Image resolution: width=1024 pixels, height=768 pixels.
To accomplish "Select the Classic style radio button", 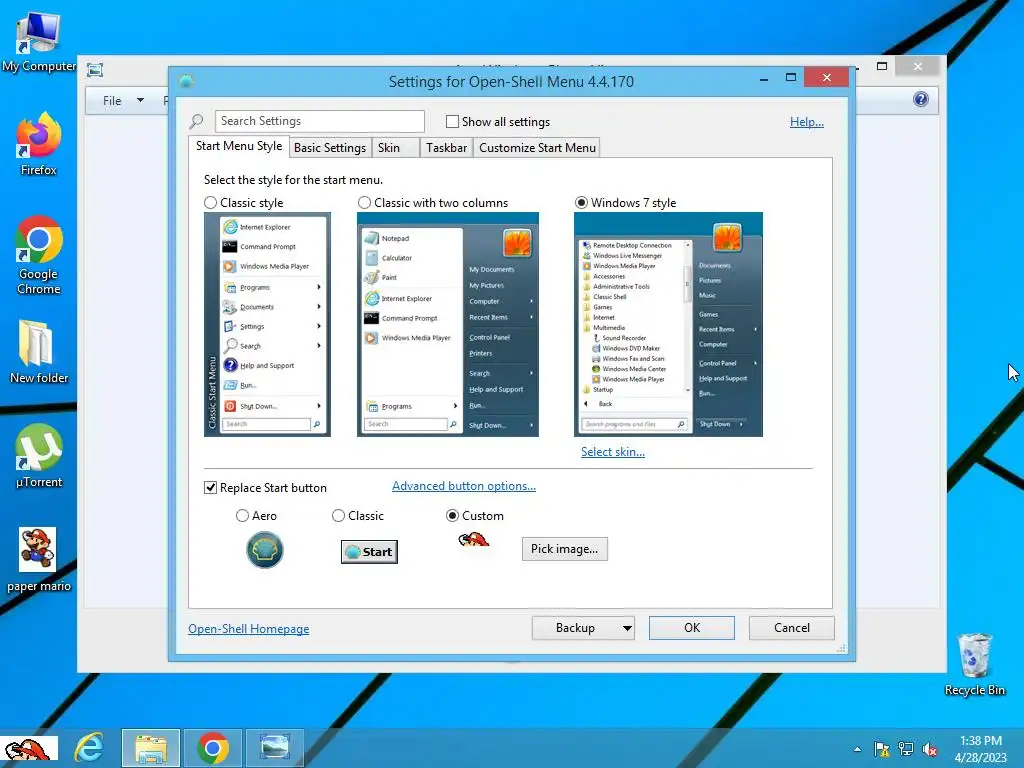I will (210, 202).
